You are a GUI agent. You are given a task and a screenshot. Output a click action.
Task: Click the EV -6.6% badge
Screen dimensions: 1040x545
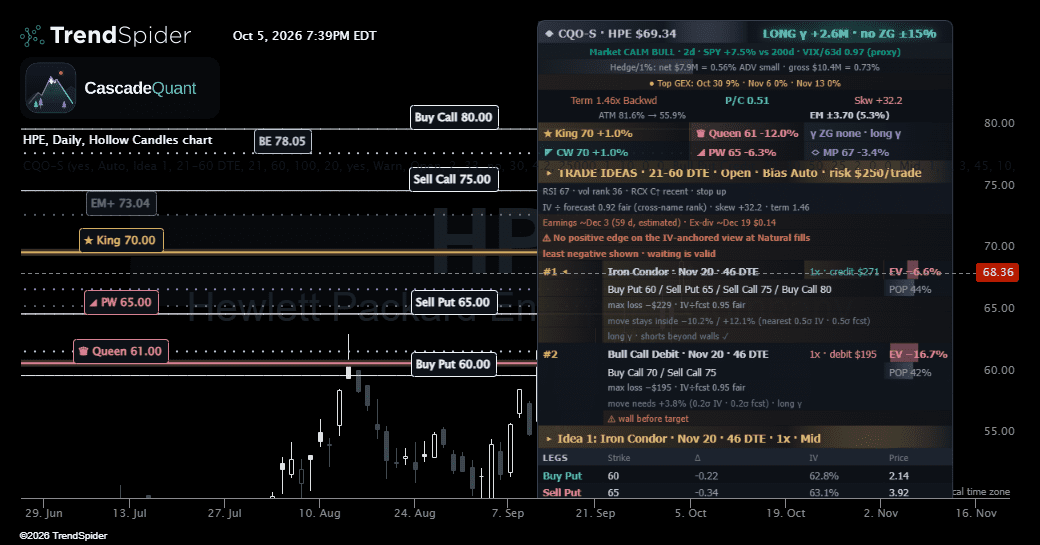coord(915,272)
